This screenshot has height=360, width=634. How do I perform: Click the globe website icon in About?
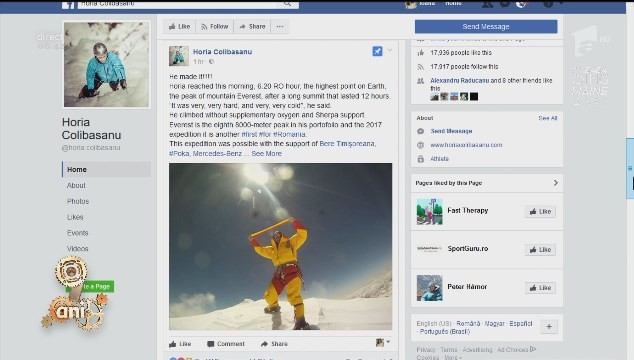pos(421,145)
